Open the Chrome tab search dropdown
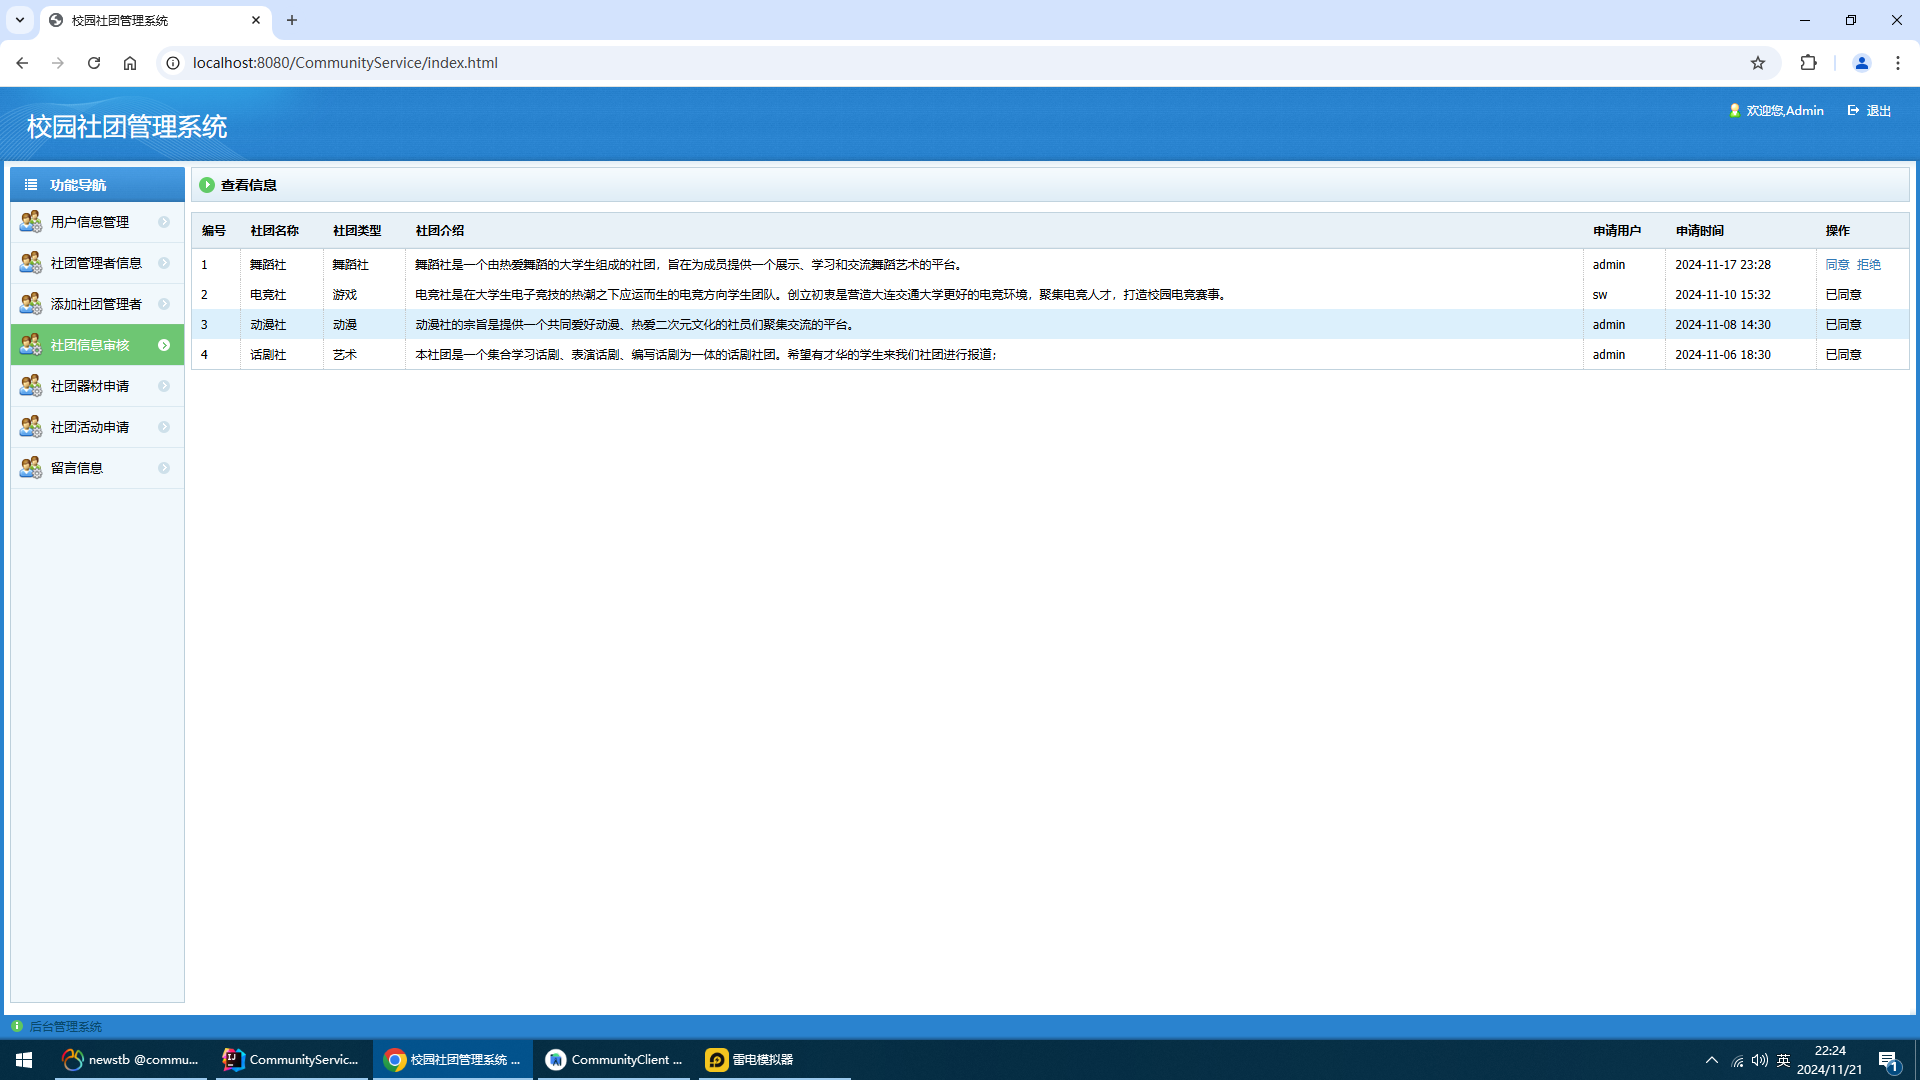This screenshot has width=1920, height=1080. coord(20,20)
